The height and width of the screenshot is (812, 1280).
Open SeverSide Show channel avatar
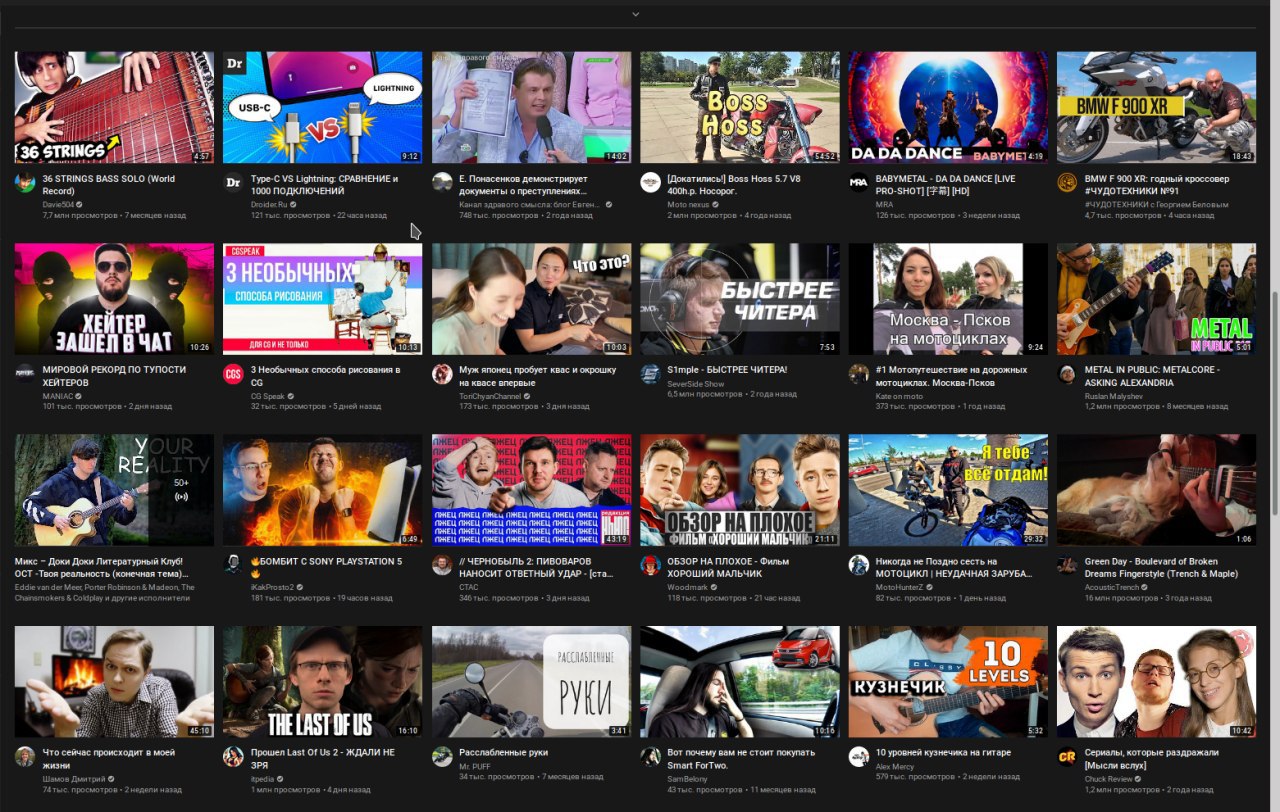[650, 374]
